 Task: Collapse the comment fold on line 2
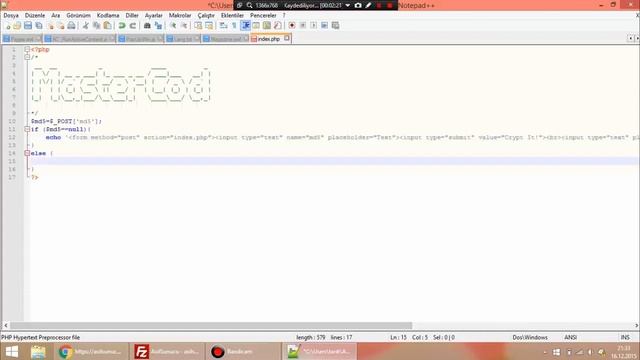[x=27, y=57]
